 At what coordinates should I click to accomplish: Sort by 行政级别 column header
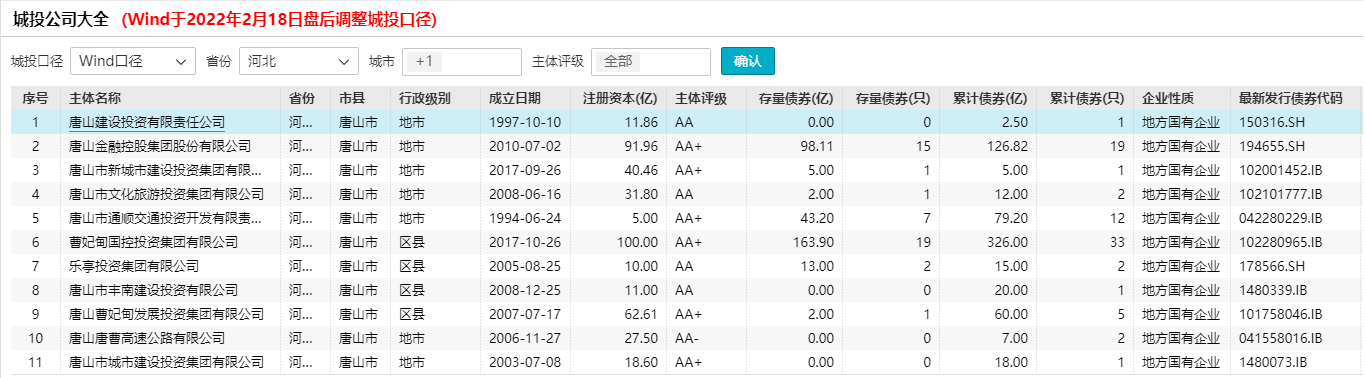pos(425,98)
